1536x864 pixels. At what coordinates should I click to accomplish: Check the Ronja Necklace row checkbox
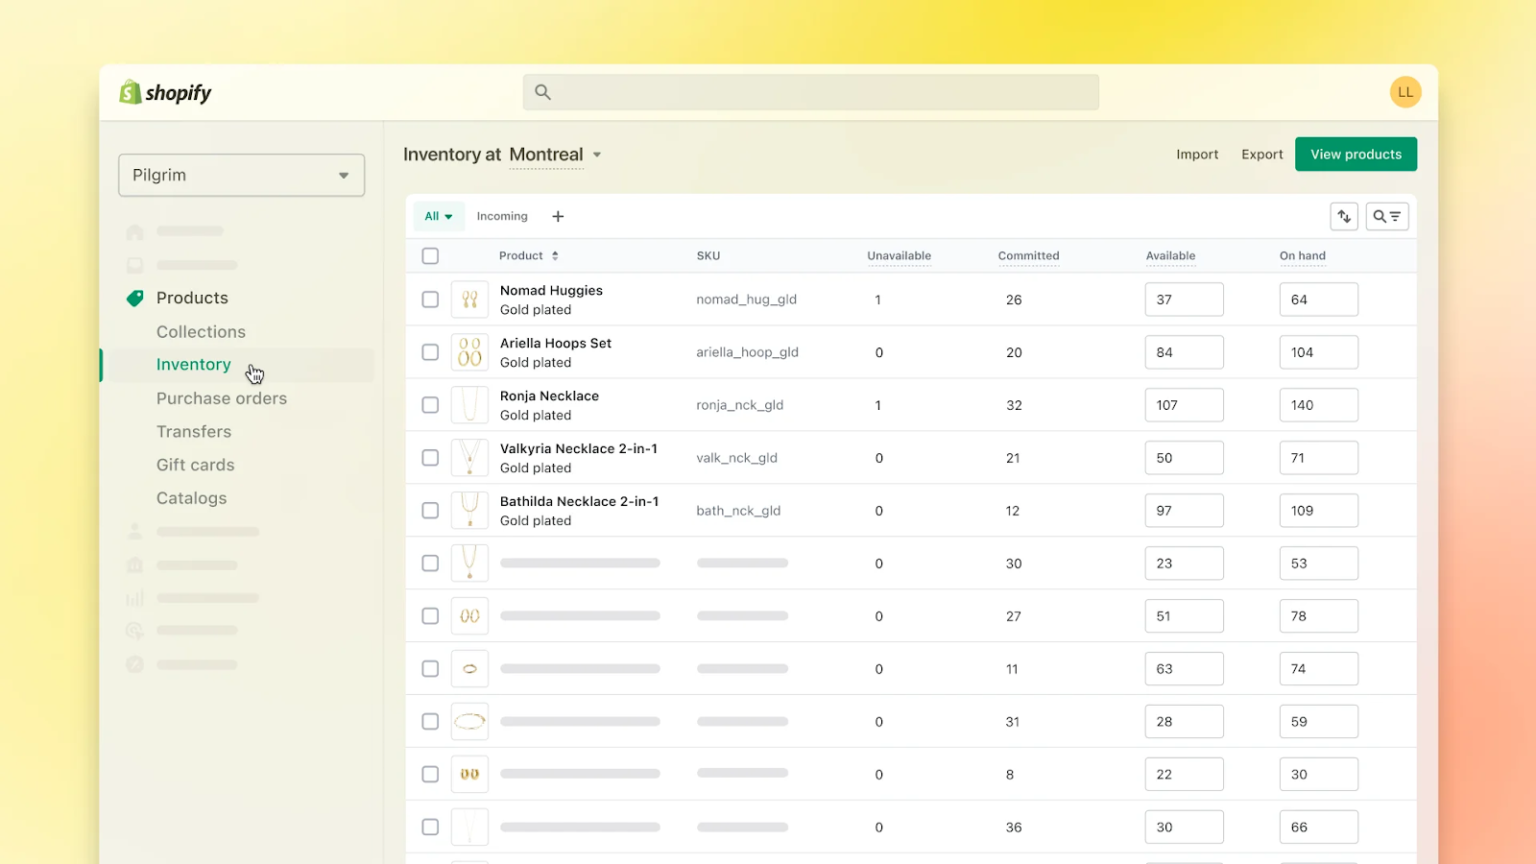[x=430, y=405]
